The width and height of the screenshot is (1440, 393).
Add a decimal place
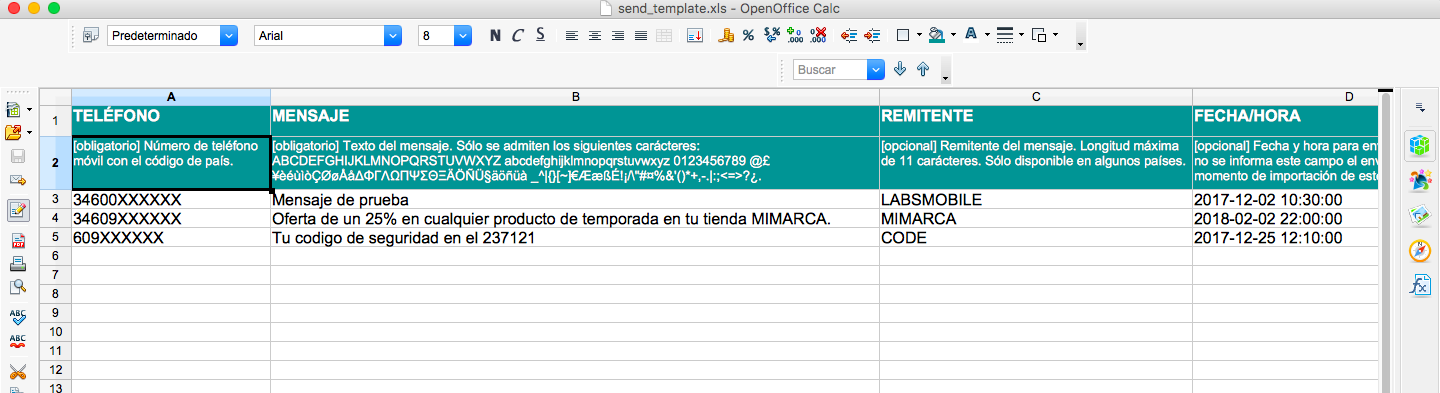(x=796, y=35)
